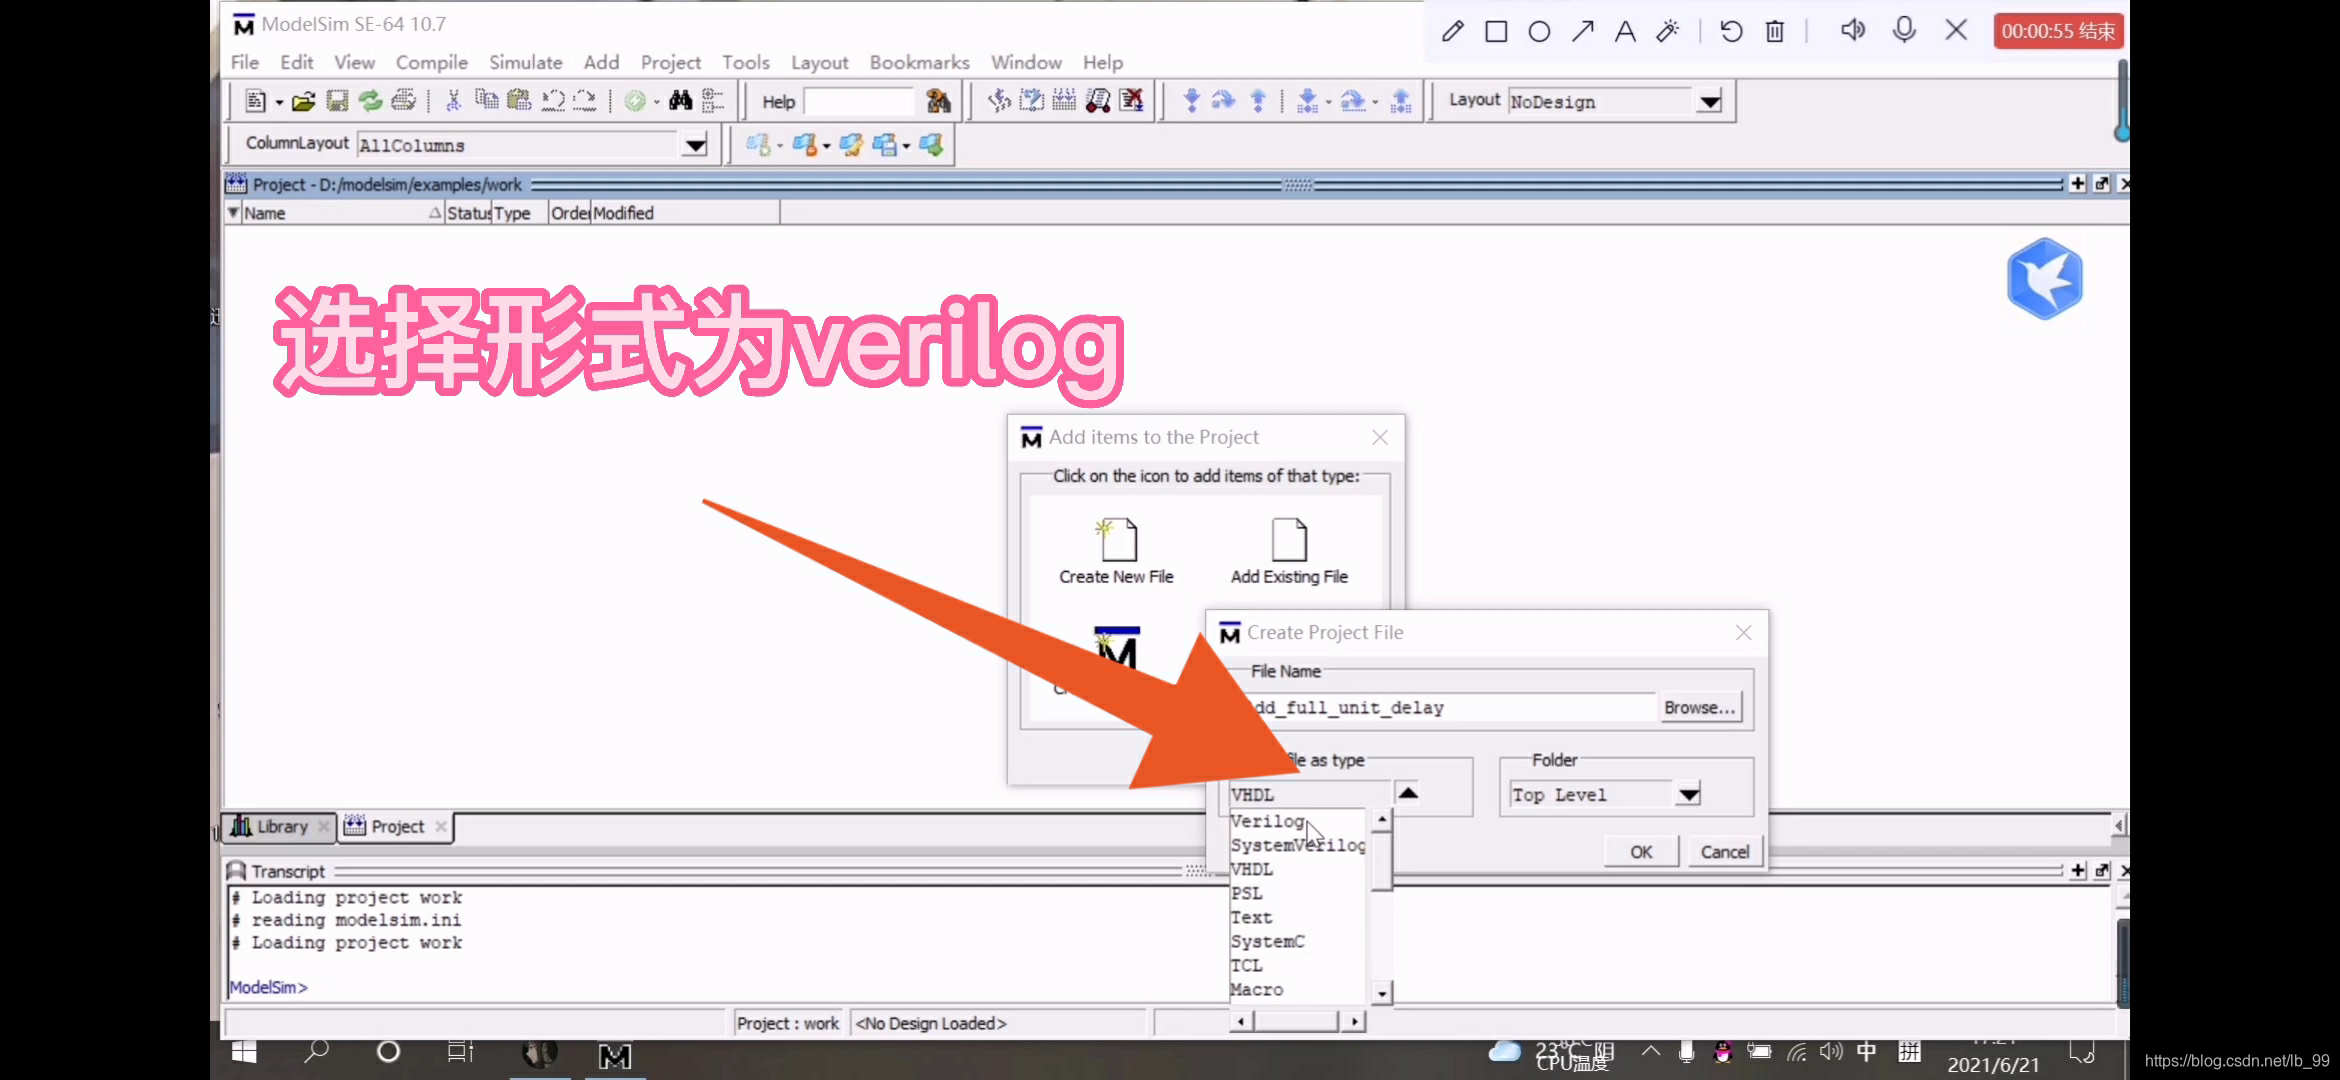
Task: Open the Compile menu
Action: click(431, 62)
